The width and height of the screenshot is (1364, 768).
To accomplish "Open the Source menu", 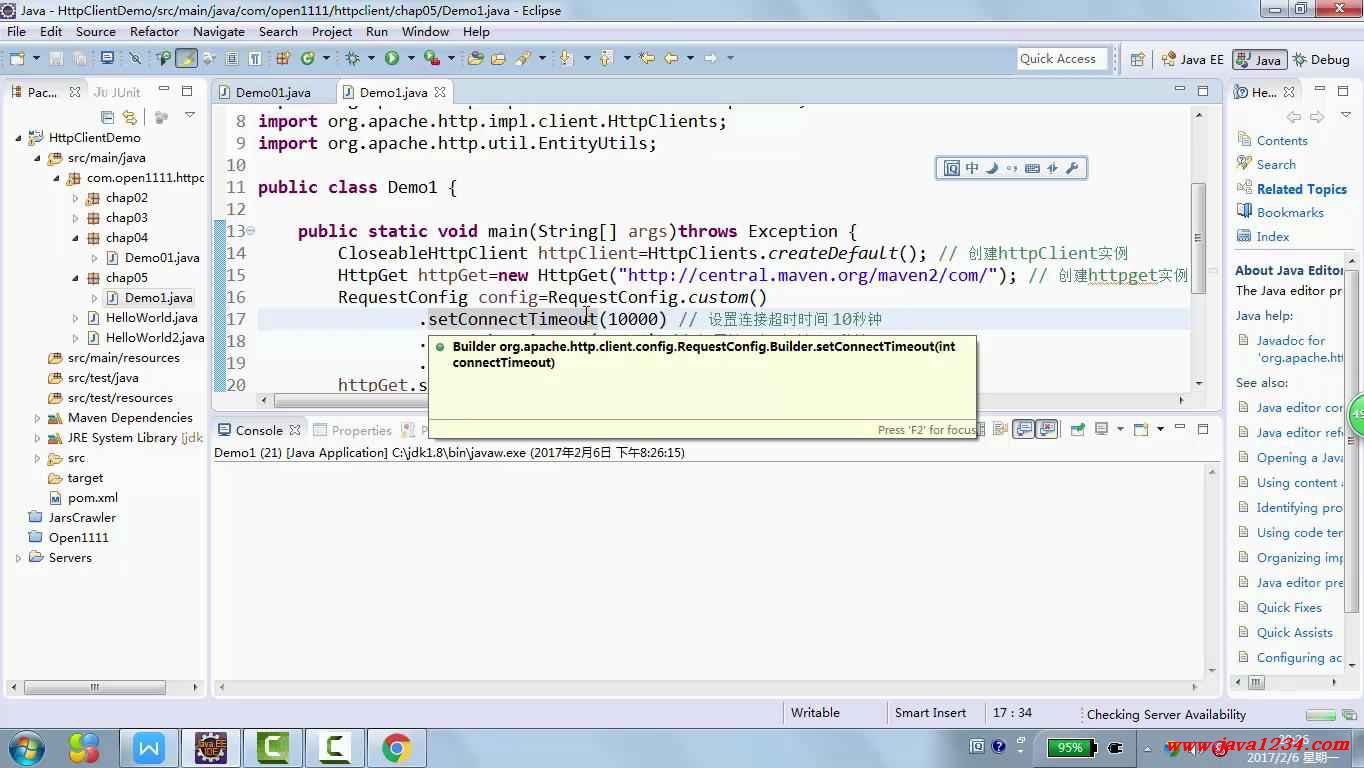I will 96,31.
